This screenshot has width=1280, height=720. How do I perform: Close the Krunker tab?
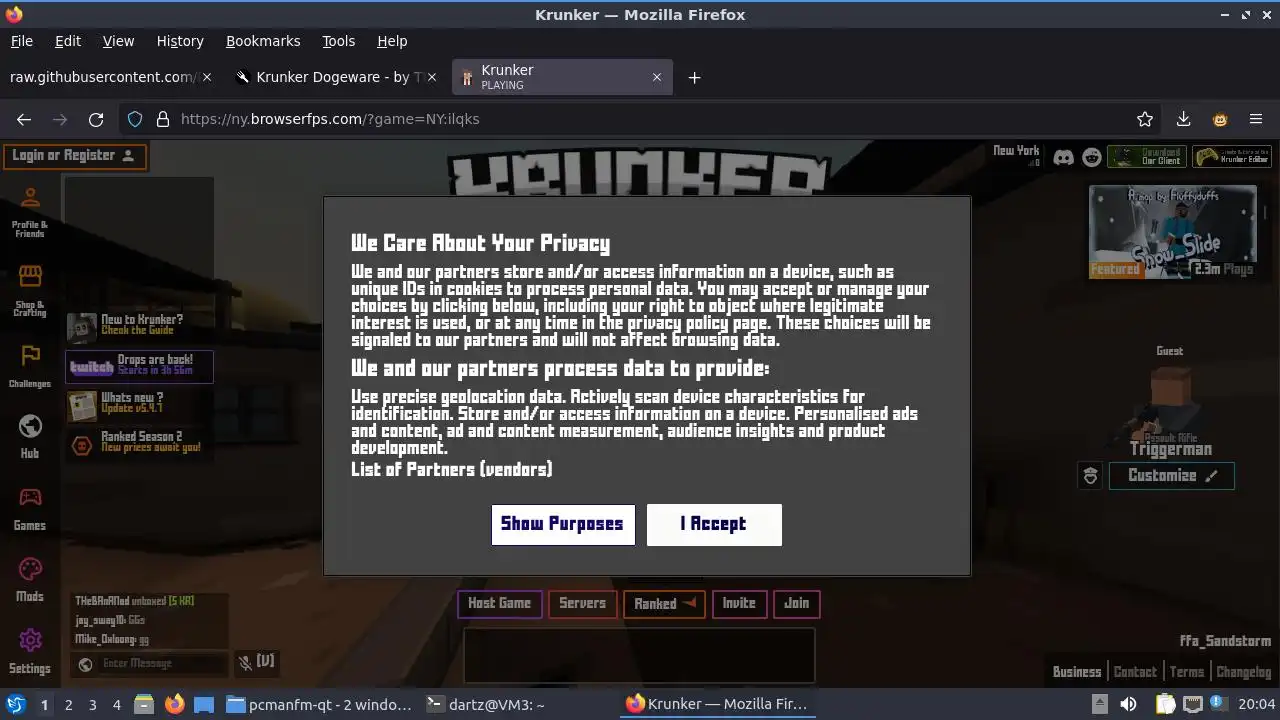pos(657,77)
